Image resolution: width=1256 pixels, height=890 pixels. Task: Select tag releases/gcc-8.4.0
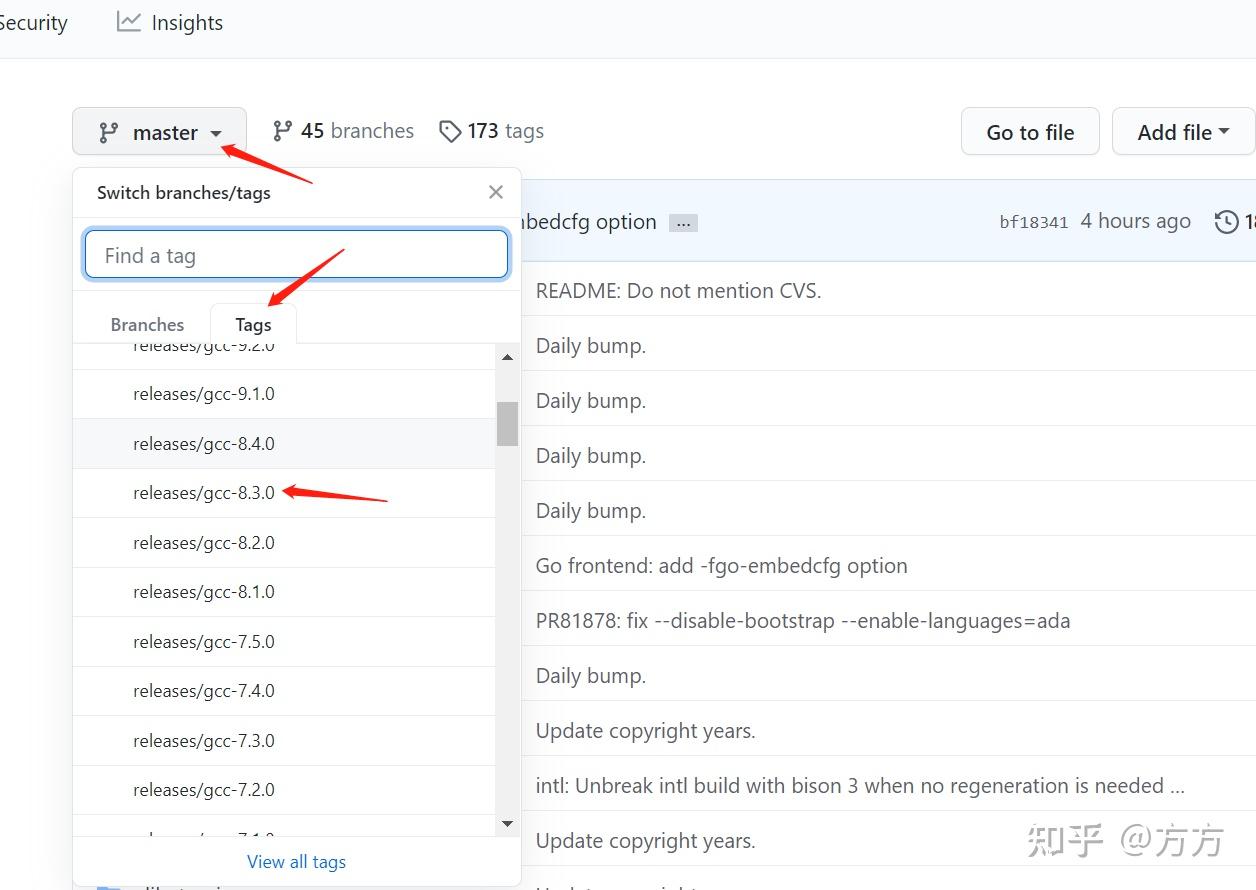coord(284,443)
